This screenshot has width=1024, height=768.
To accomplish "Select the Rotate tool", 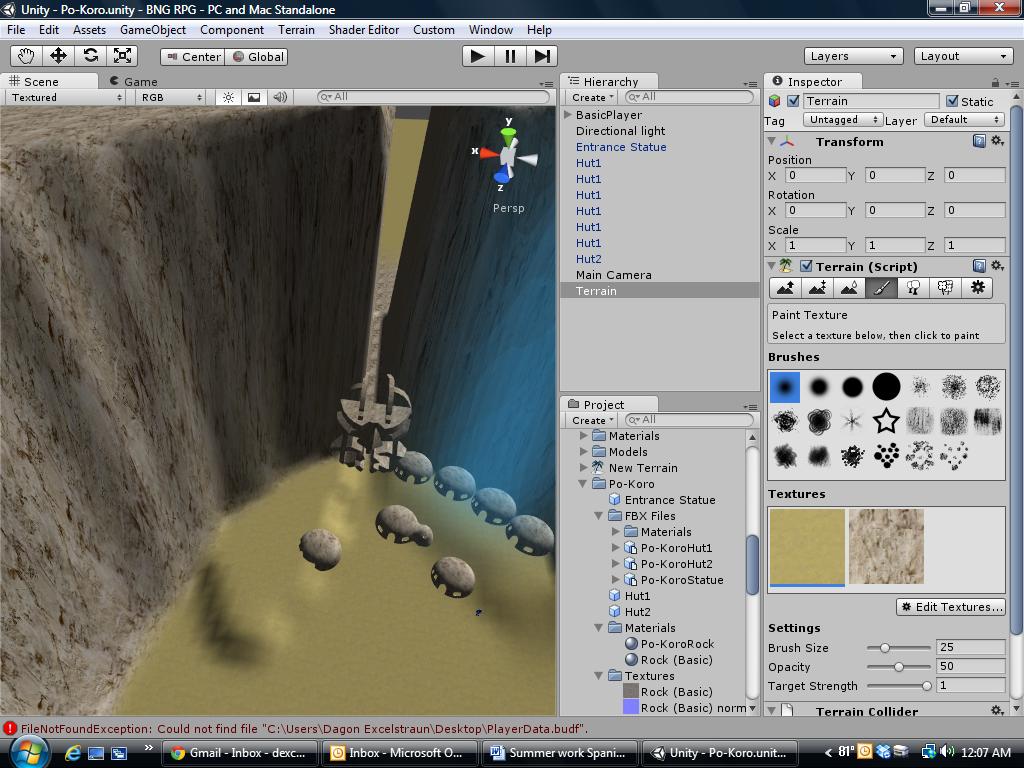I will point(91,56).
